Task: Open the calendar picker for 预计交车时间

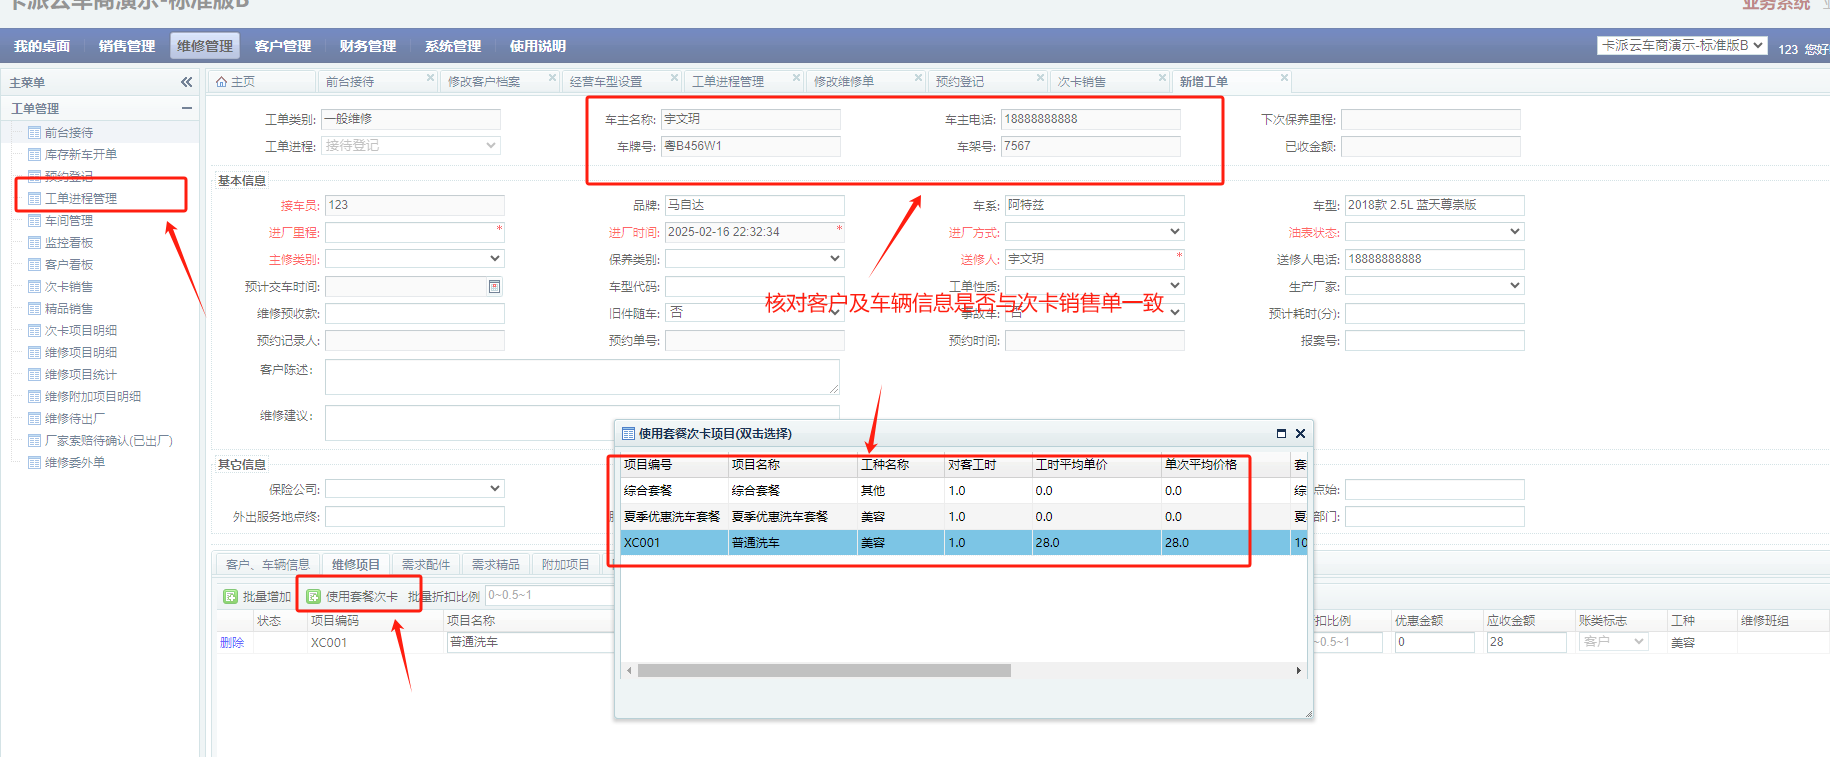Action: (x=494, y=287)
